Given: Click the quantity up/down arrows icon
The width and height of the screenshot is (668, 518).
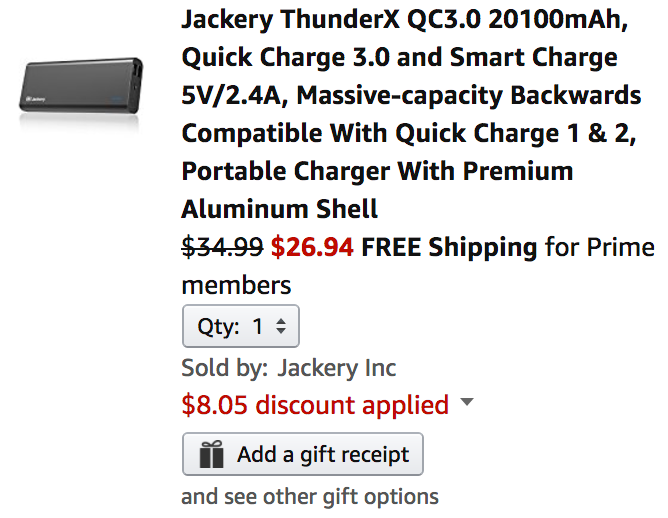Looking at the screenshot, I should click(281, 326).
